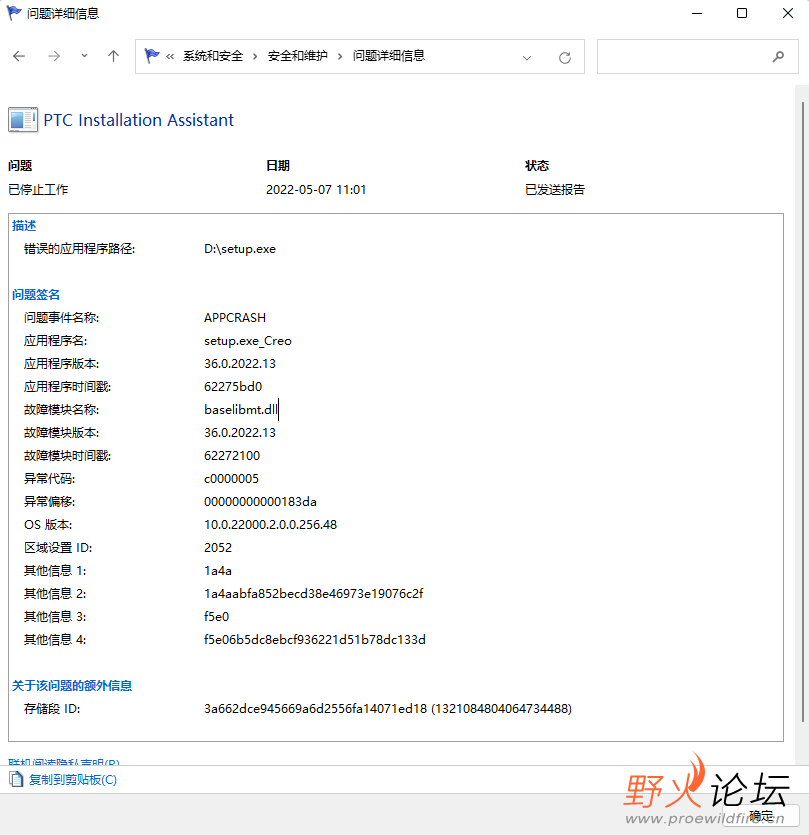
Task: Click hash 1a4aabfa852becd38e46973e19076c2f
Action: (314, 594)
